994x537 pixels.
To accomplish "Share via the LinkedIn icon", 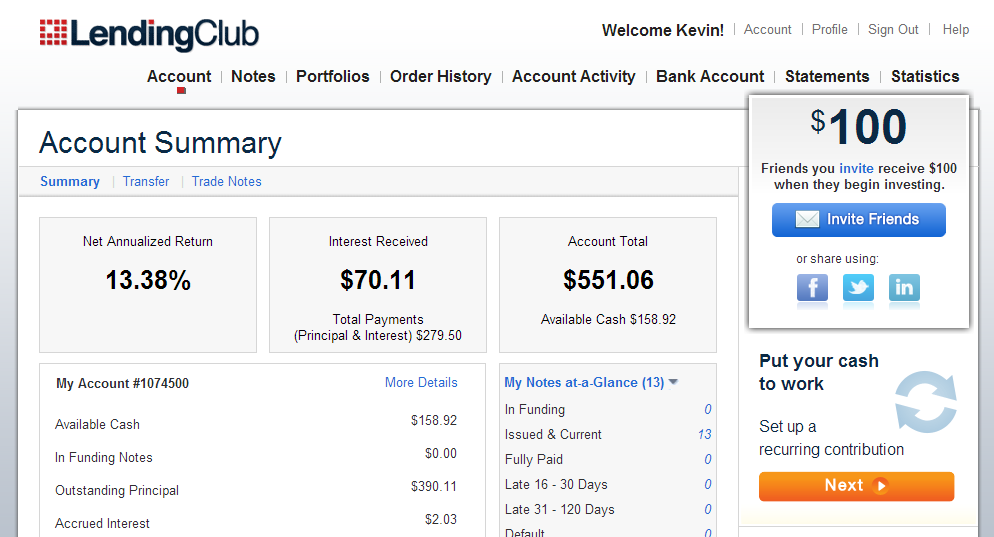I will [x=904, y=288].
